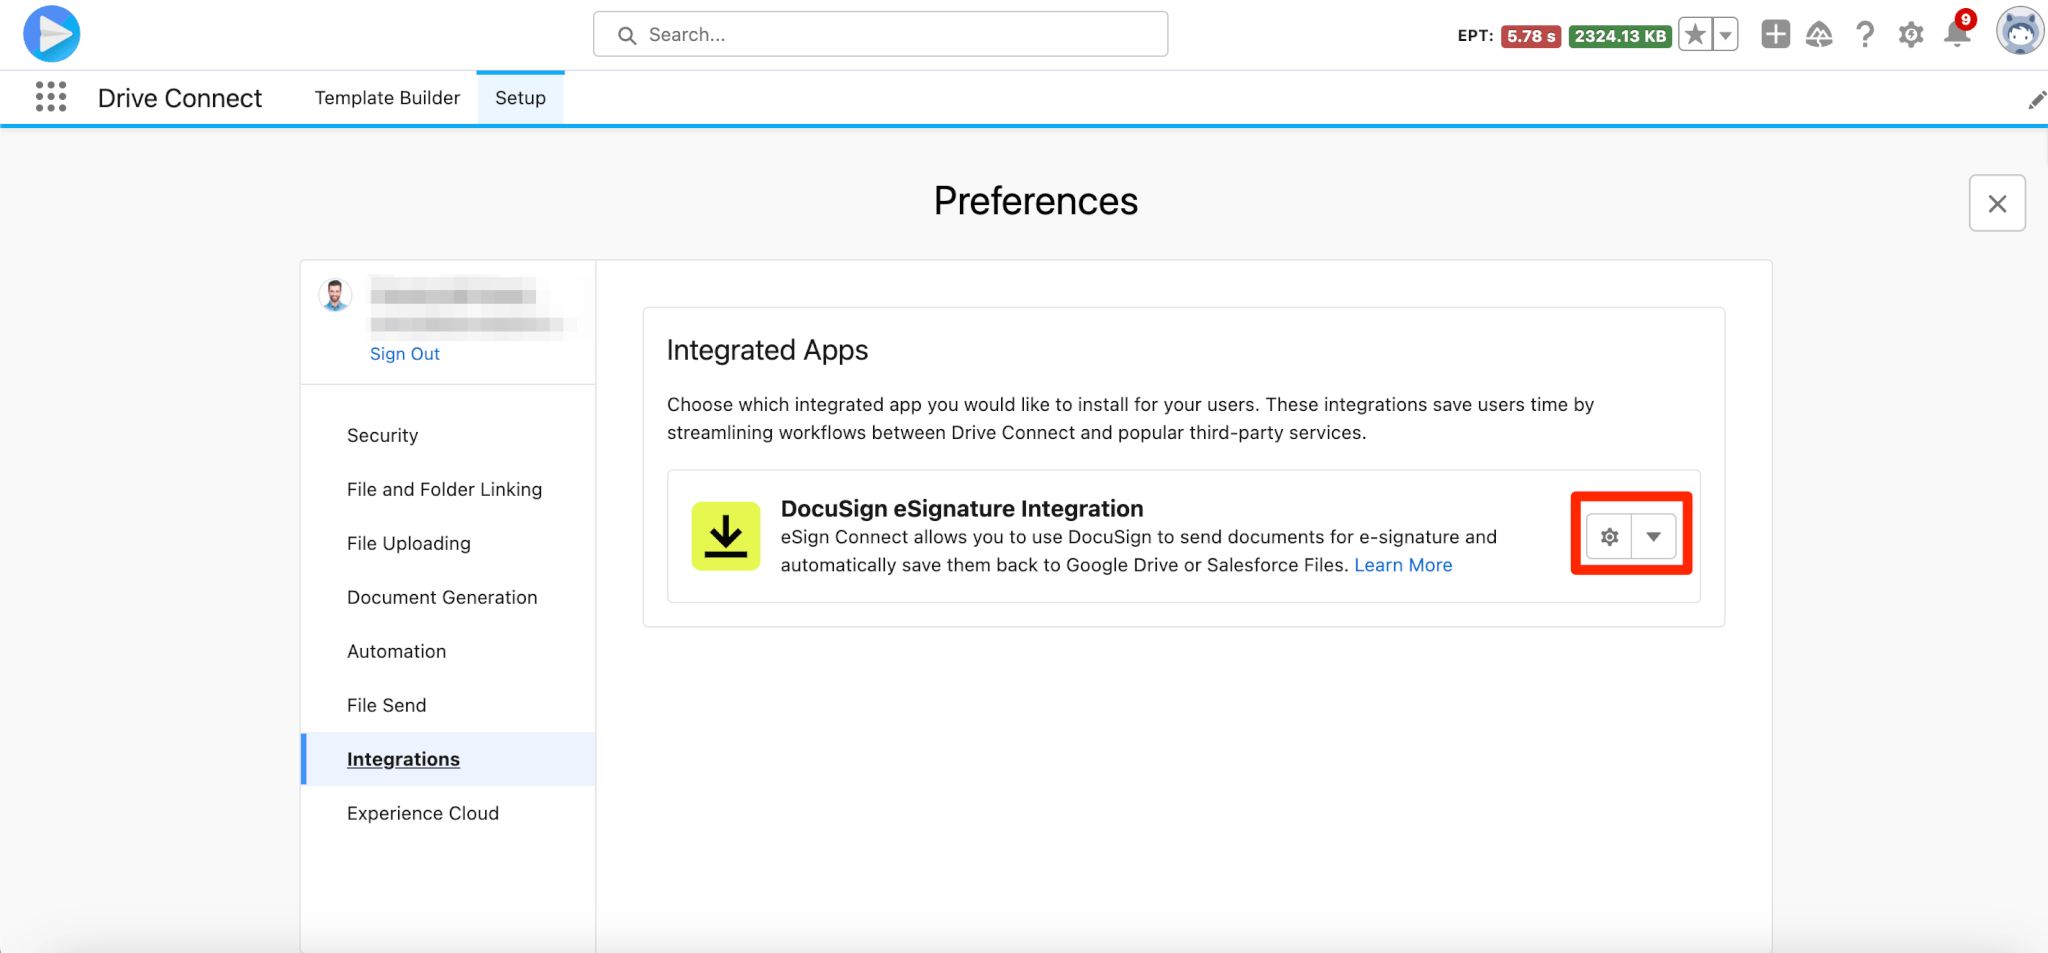Switch to the Template Builder tab
The height and width of the screenshot is (953, 2048).
click(387, 98)
